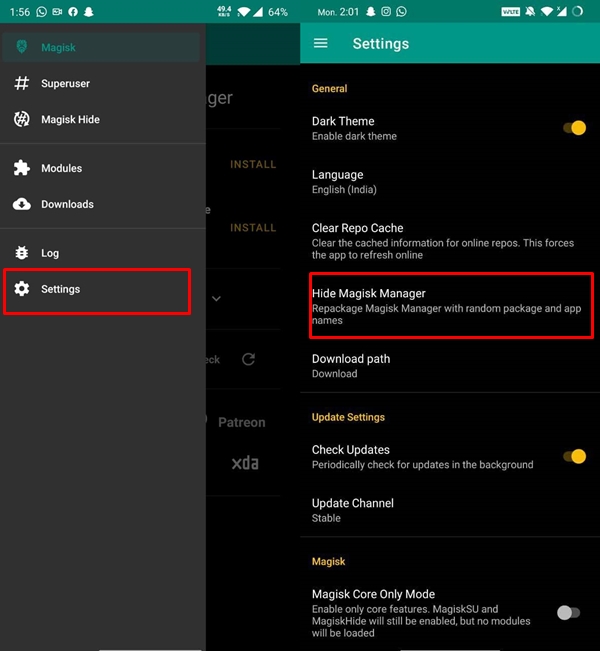Image resolution: width=600 pixels, height=651 pixels.
Task: Open the Superuser menu item
Action: point(103,83)
